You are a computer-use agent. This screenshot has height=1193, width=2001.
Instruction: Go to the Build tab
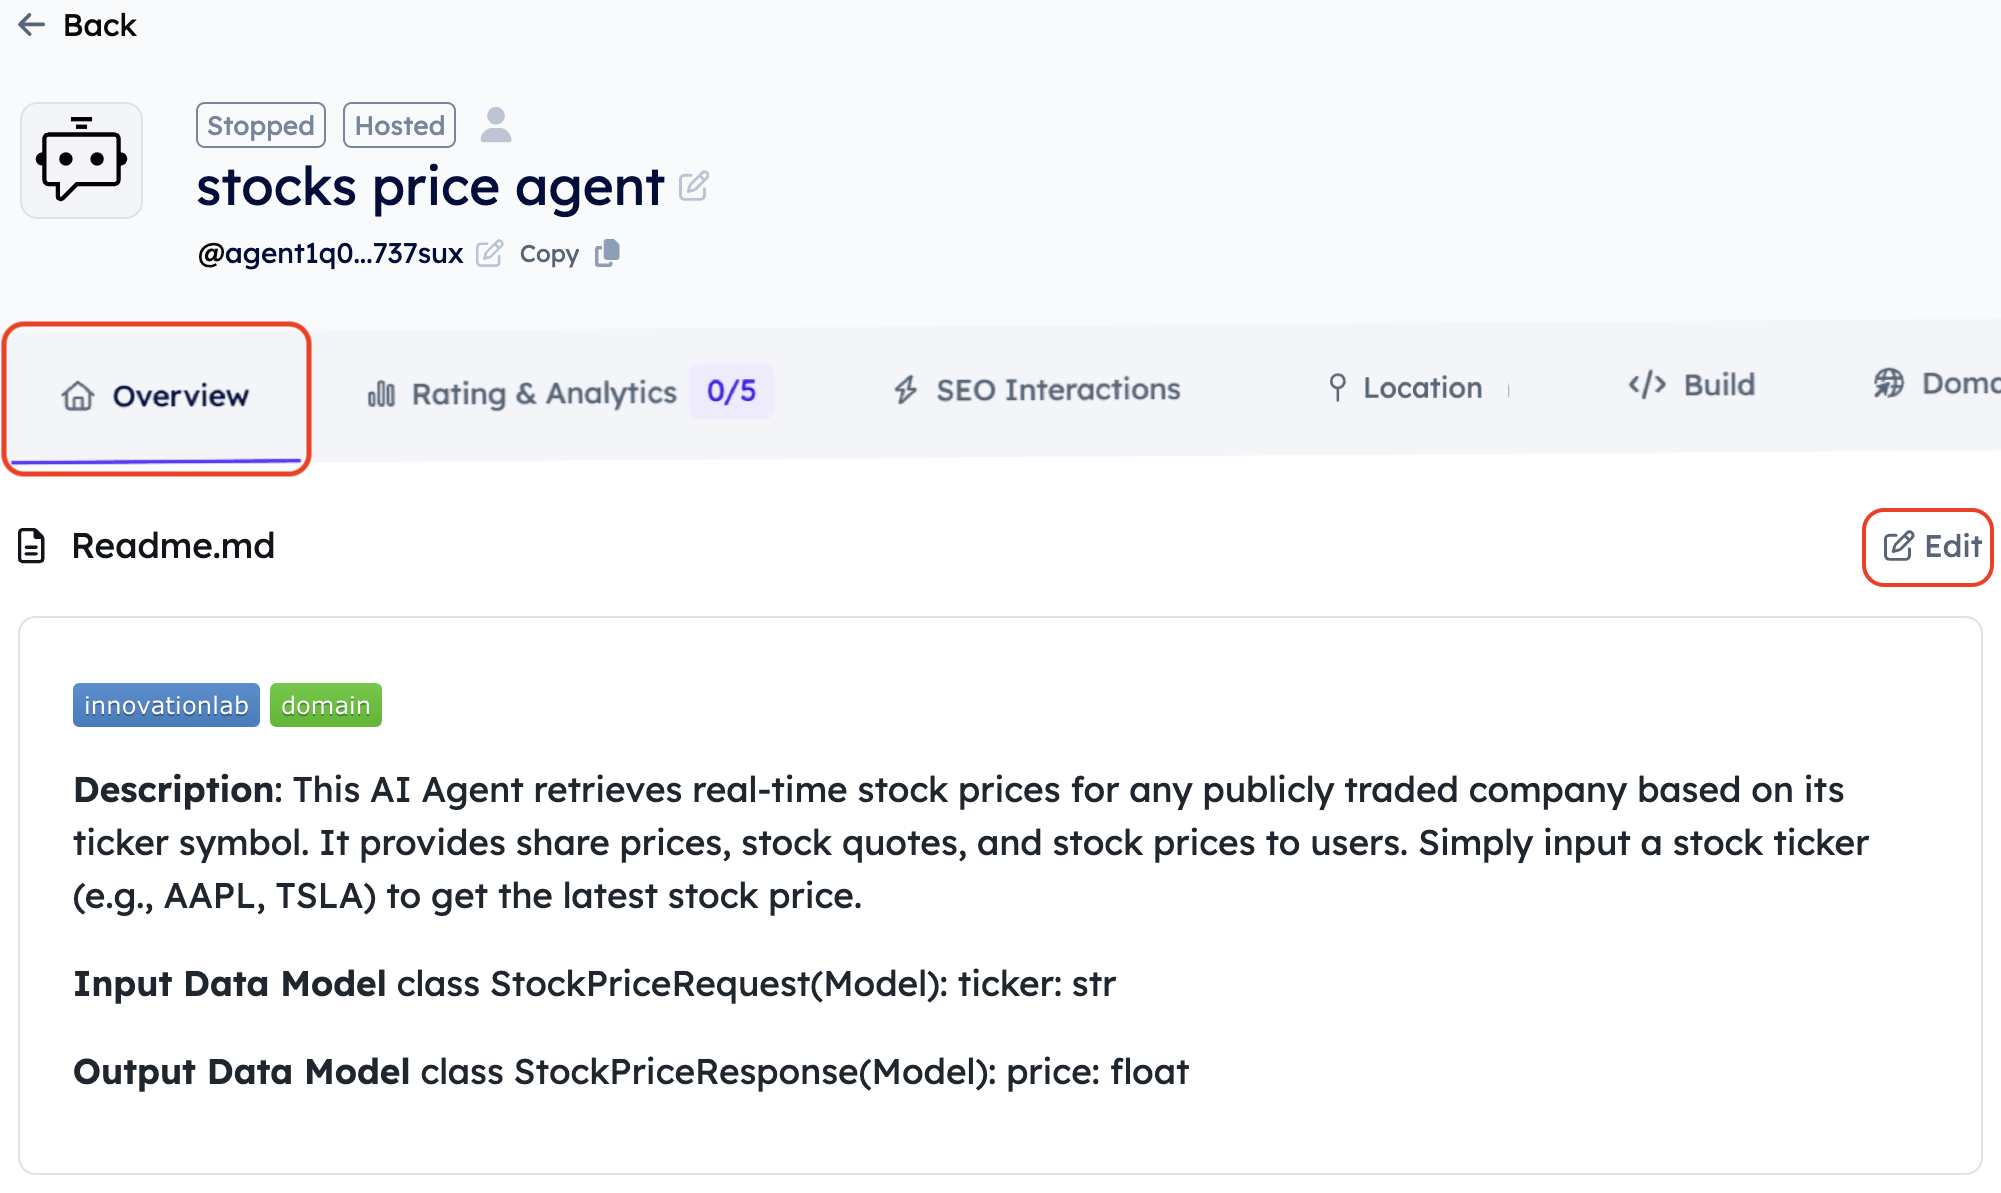(1692, 385)
